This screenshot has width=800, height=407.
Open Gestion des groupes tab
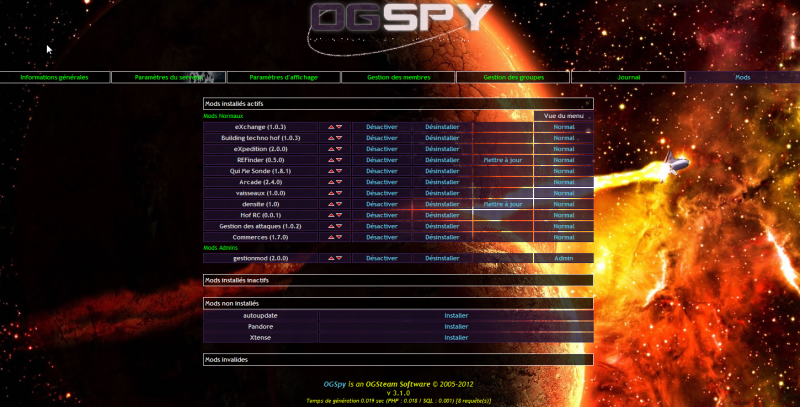pos(513,78)
